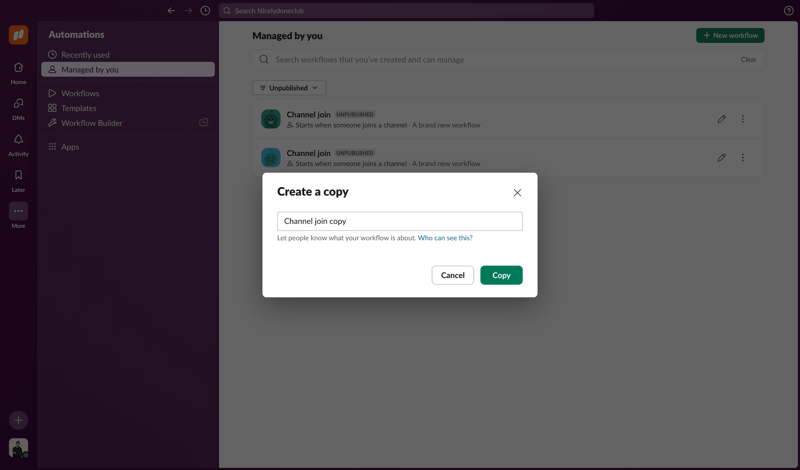Open the user profile avatar

tap(18, 448)
